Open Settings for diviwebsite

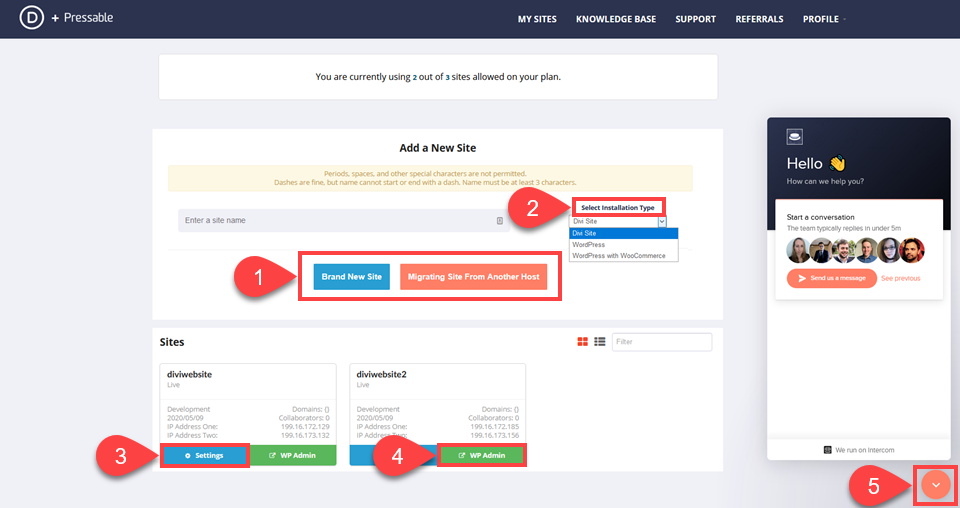(x=204, y=455)
